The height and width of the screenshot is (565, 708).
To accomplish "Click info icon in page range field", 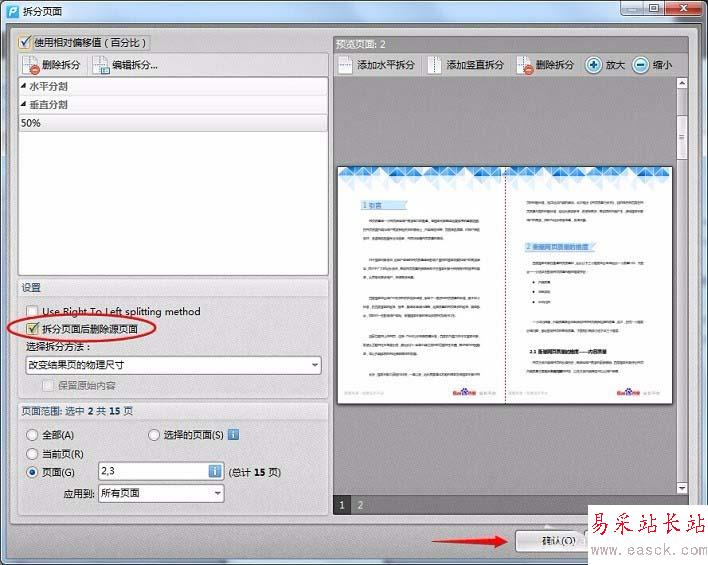I will coord(215,471).
